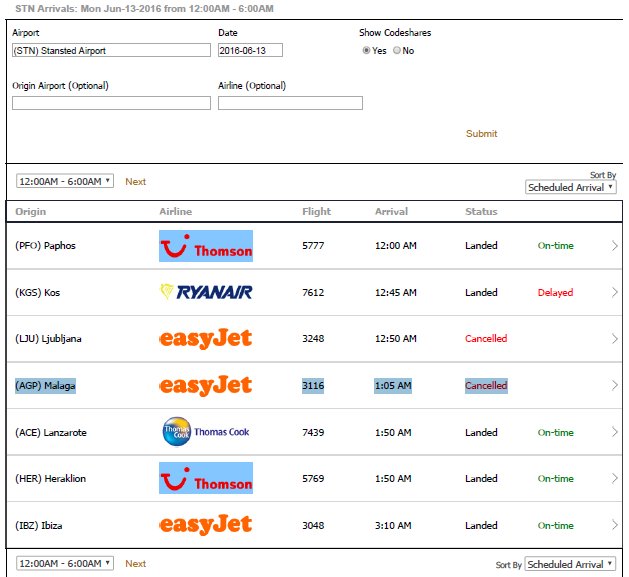Click Cancelled status in the Ljubljana row
This screenshot has width=629, height=577.
tap(486, 339)
